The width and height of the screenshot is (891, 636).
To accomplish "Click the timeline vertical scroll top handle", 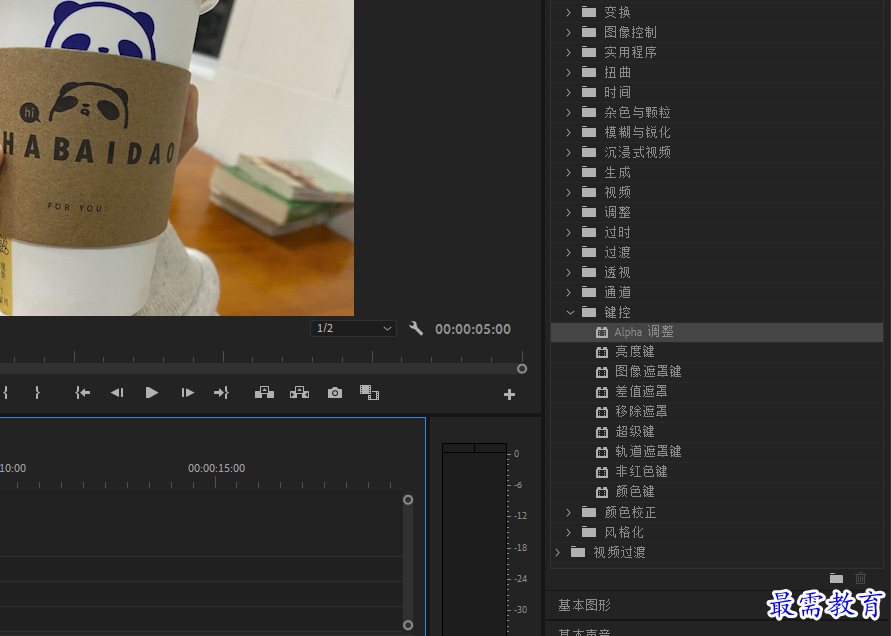I will coord(408,500).
